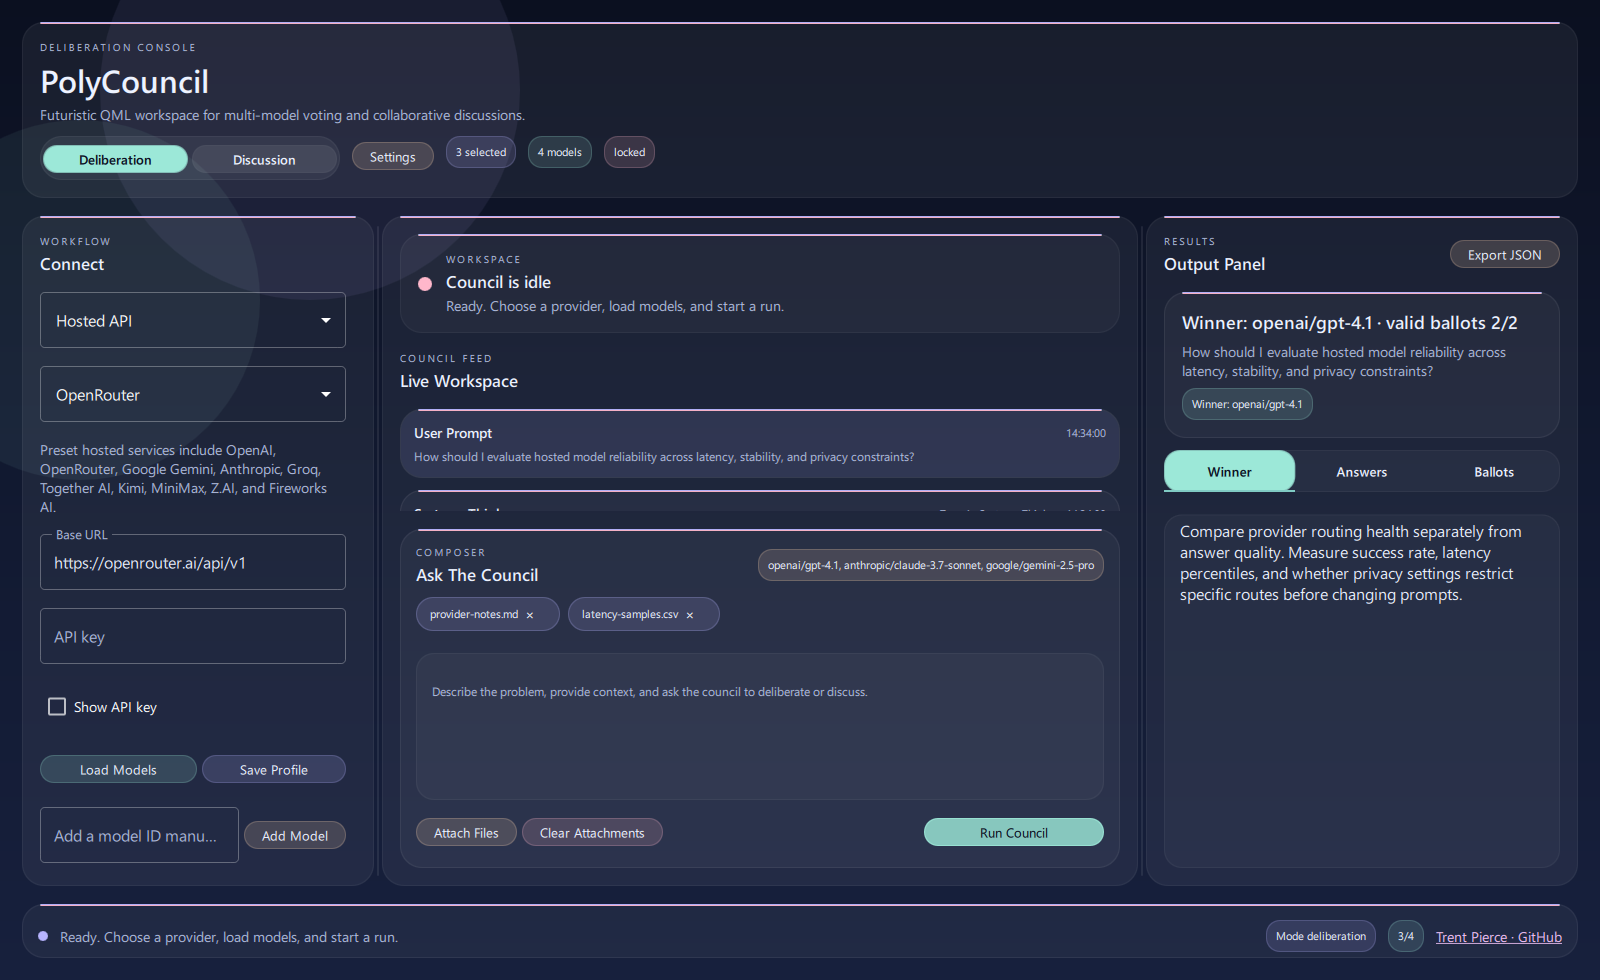This screenshot has height=980, width=1600.
Task: Open the Settings button
Action: point(392,156)
